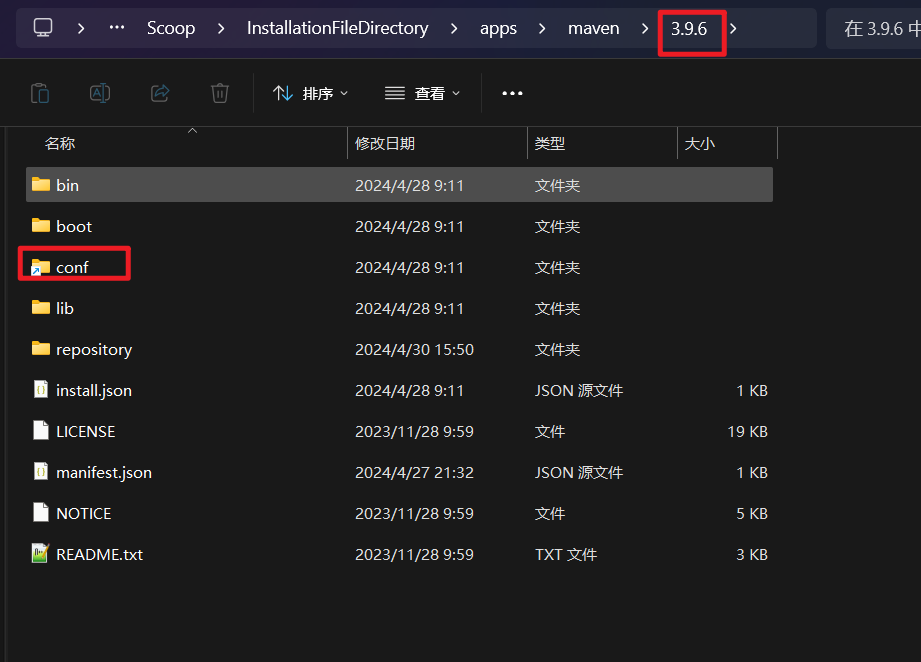Select the install.json file name
The image size is (921, 662).
94,391
